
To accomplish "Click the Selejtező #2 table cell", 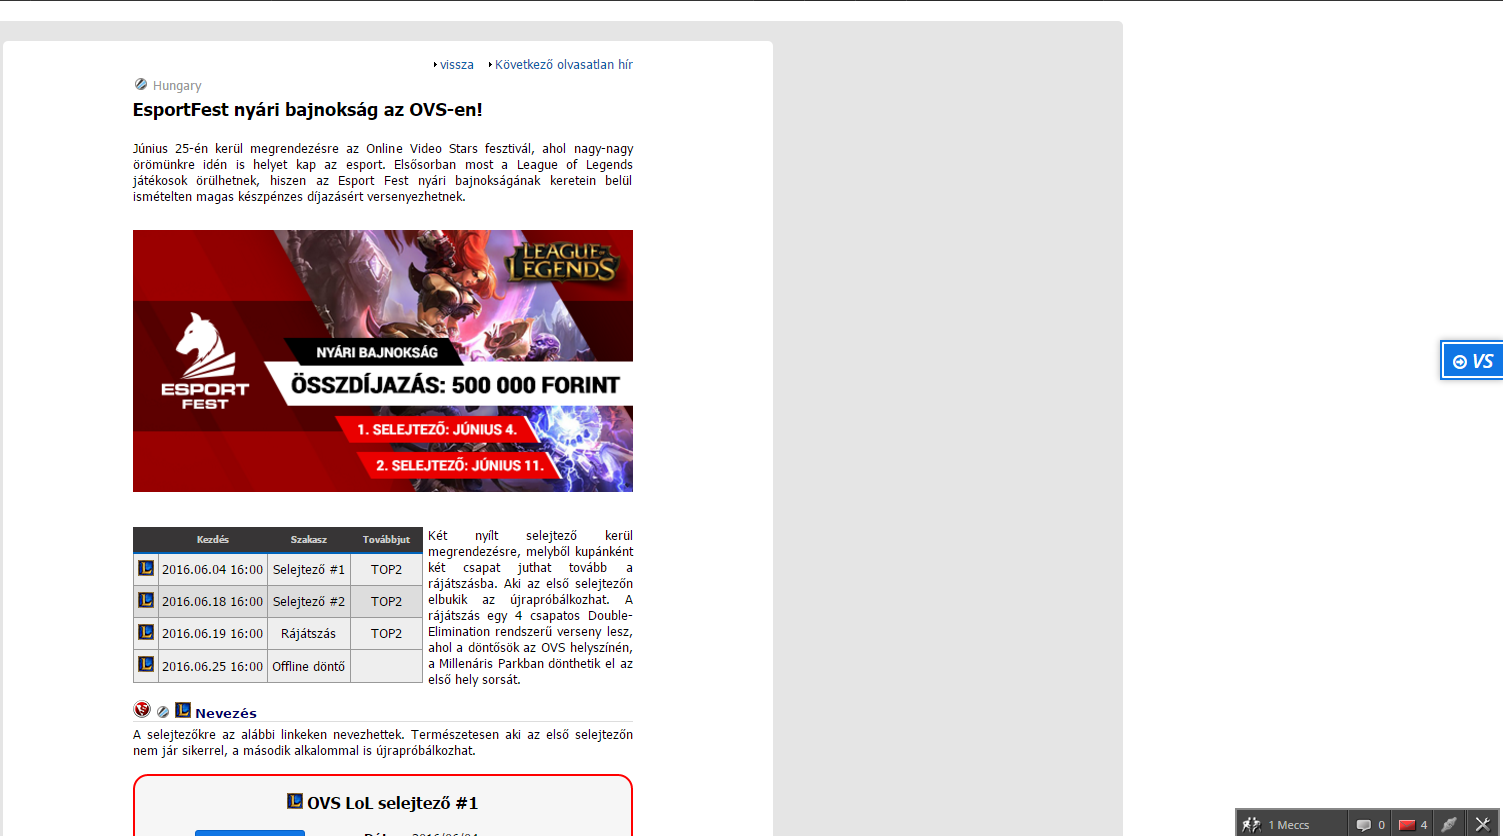I will (309, 601).
